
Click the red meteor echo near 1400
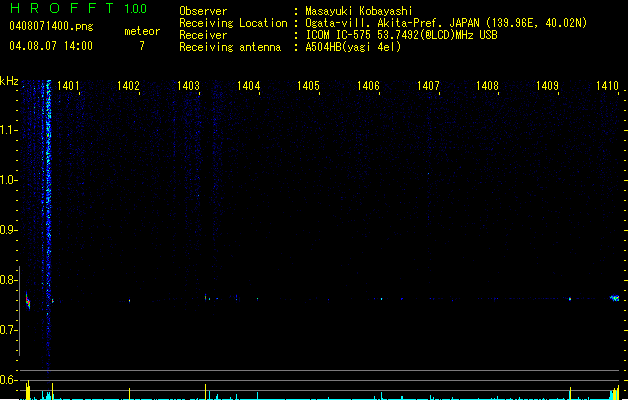click(x=28, y=301)
